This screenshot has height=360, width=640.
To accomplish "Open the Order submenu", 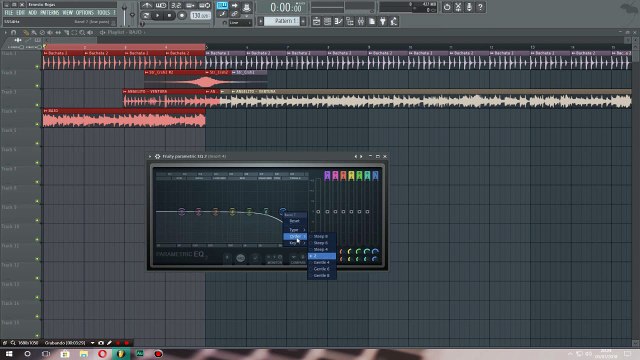I will pos(295,236).
